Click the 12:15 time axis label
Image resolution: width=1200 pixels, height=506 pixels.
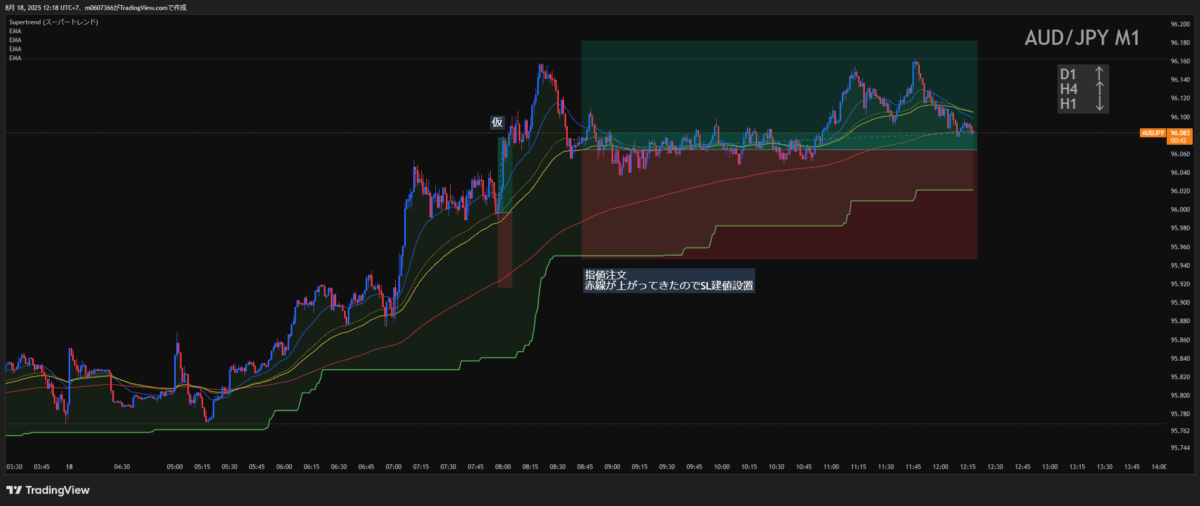(x=966, y=466)
